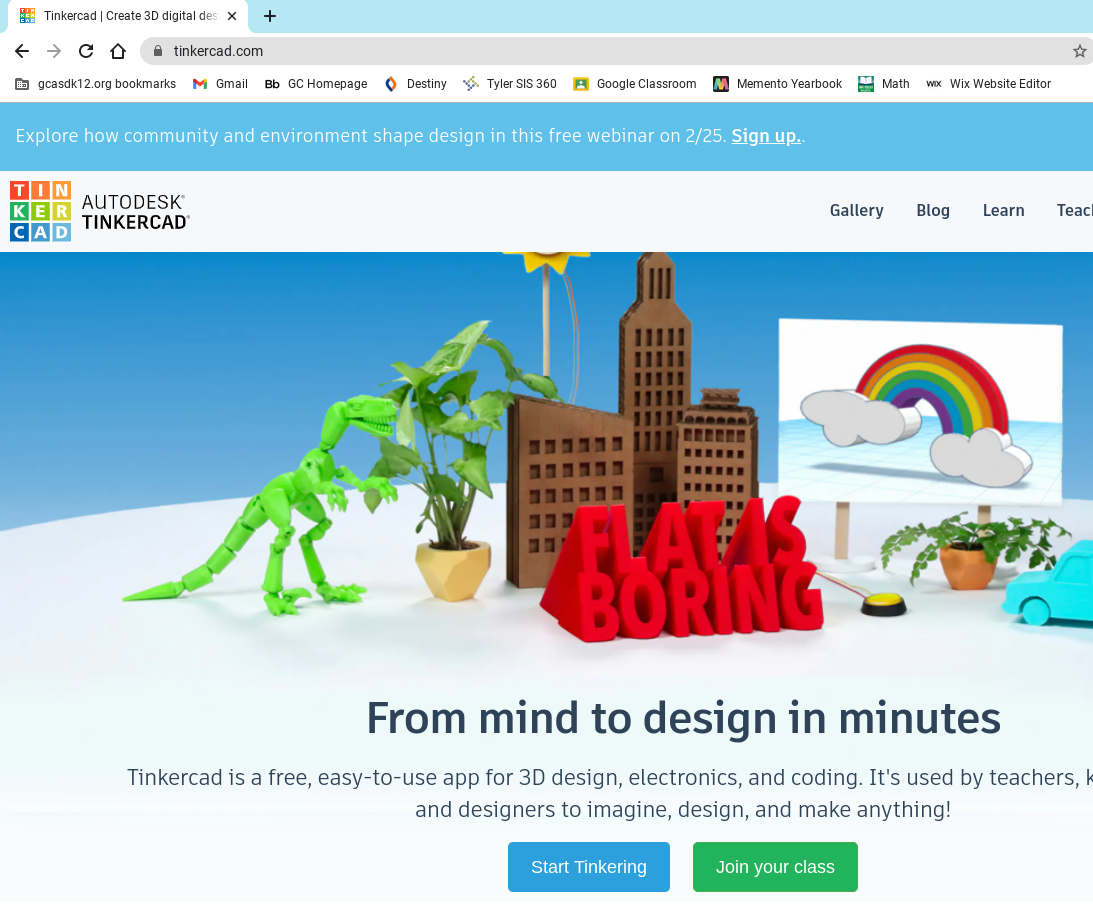The width and height of the screenshot is (1093, 910).
Task: Open the Destiny bookmark
Action: click(414, 84)
